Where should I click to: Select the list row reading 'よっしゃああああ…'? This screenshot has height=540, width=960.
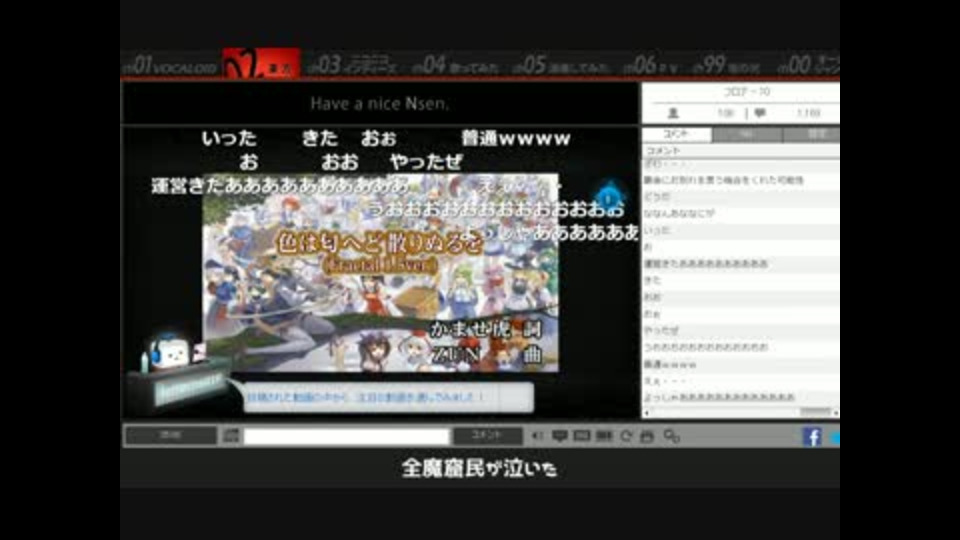tap(741, 397)
